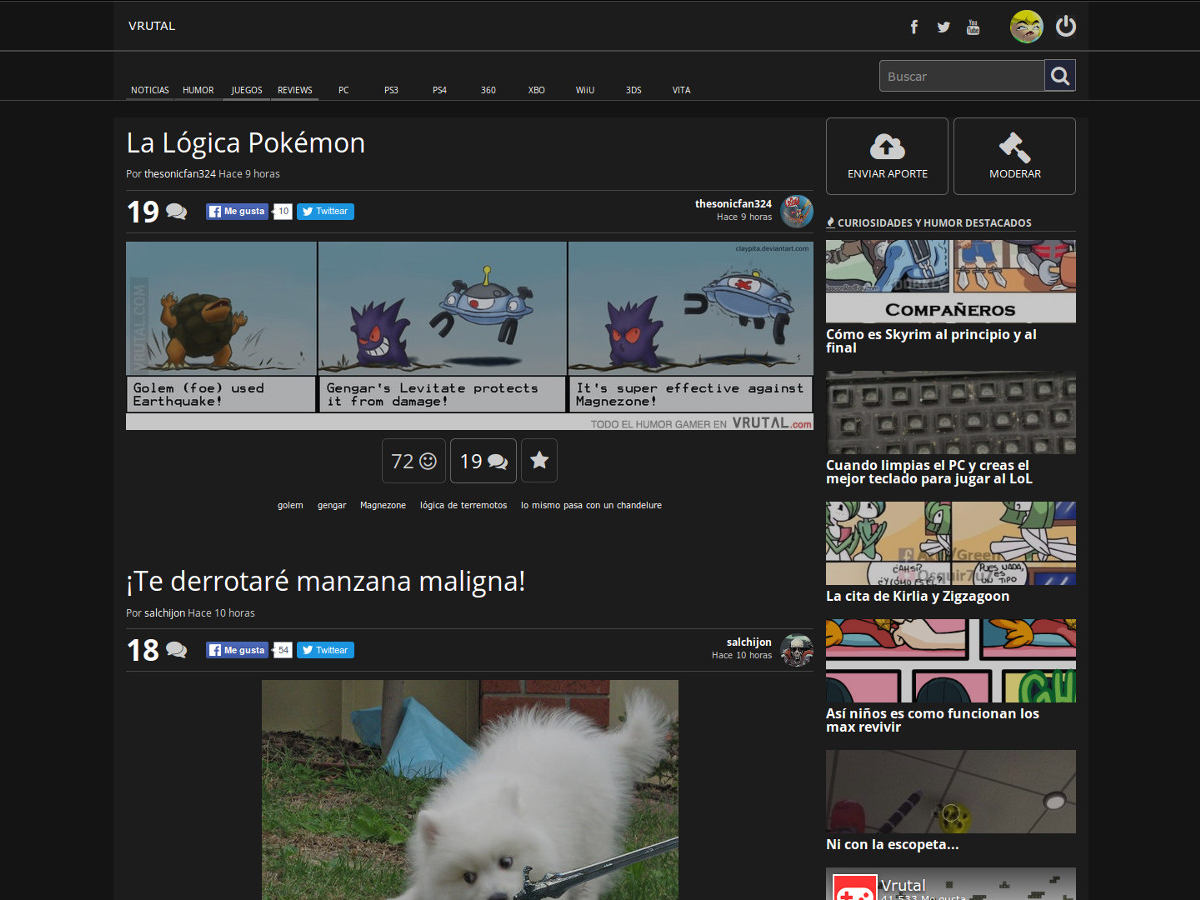This screenshot has height=900, width=1200.
Task: Select the WiiU platform tab
Action: click(x=585, y=90)
